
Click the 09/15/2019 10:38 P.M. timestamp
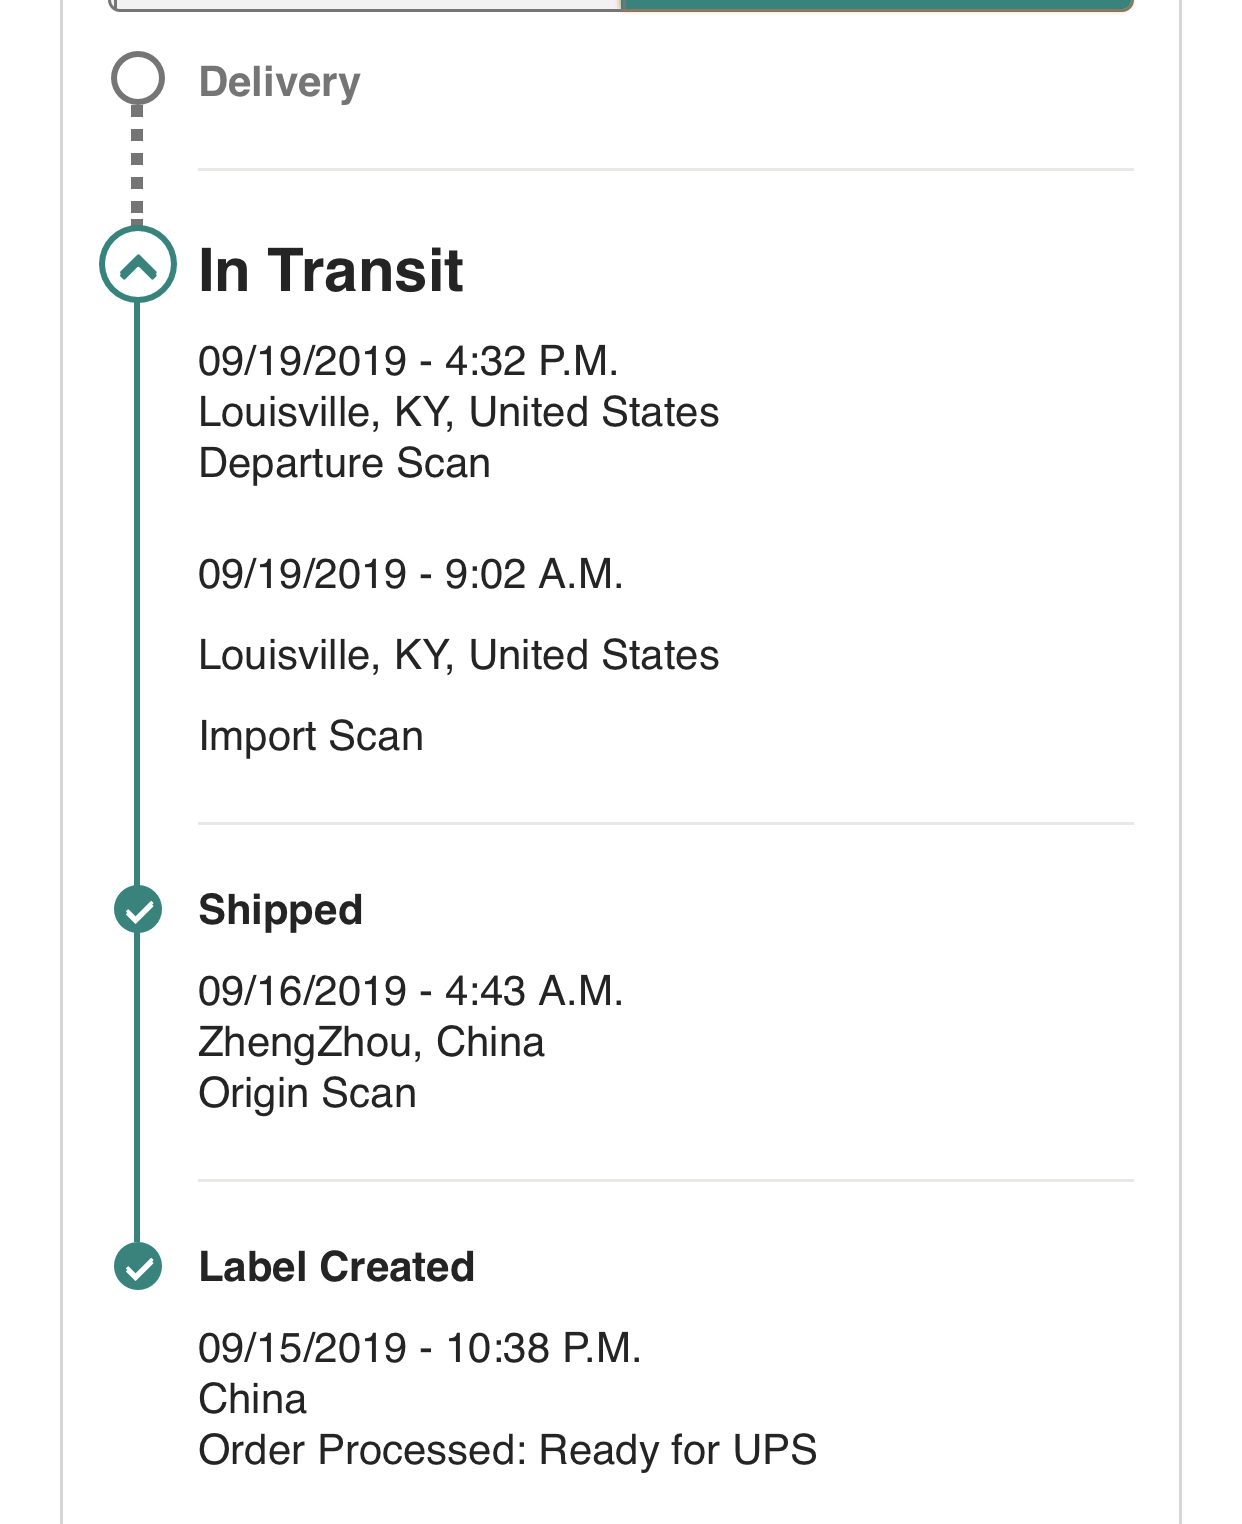420,1348
